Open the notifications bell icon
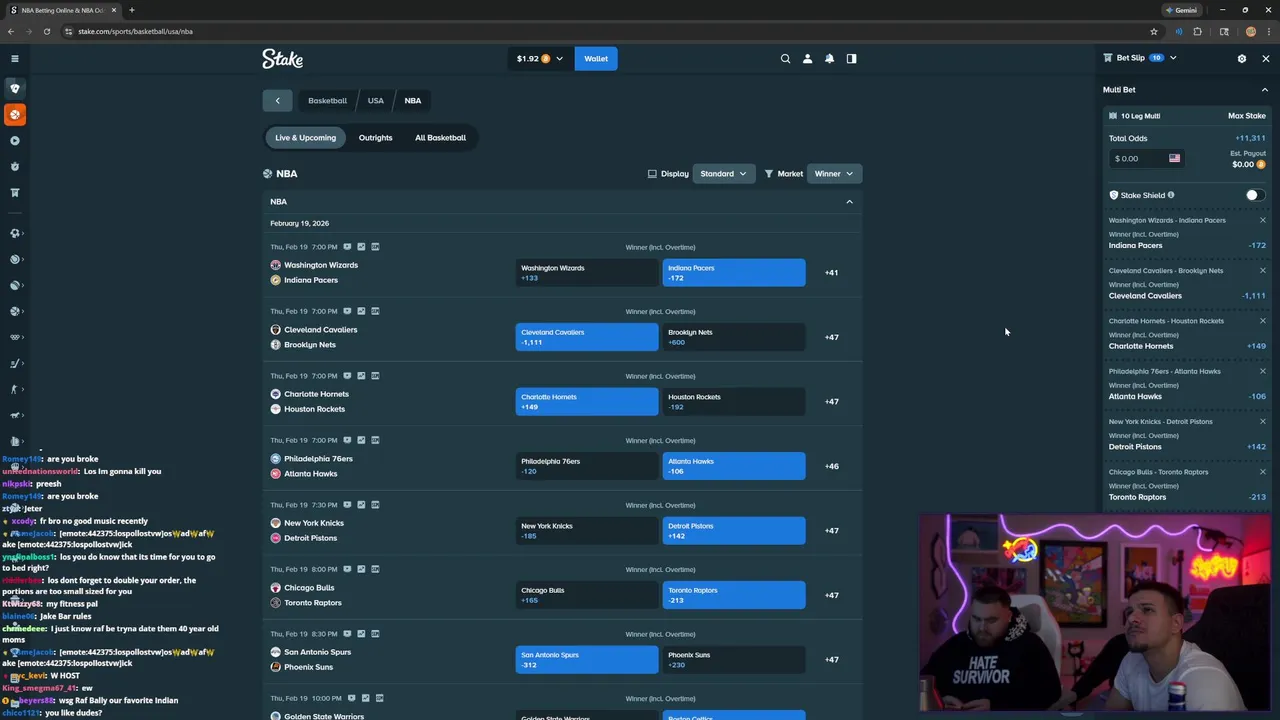This screenshot has height=720, width=1280. click(x=829, y=59)
